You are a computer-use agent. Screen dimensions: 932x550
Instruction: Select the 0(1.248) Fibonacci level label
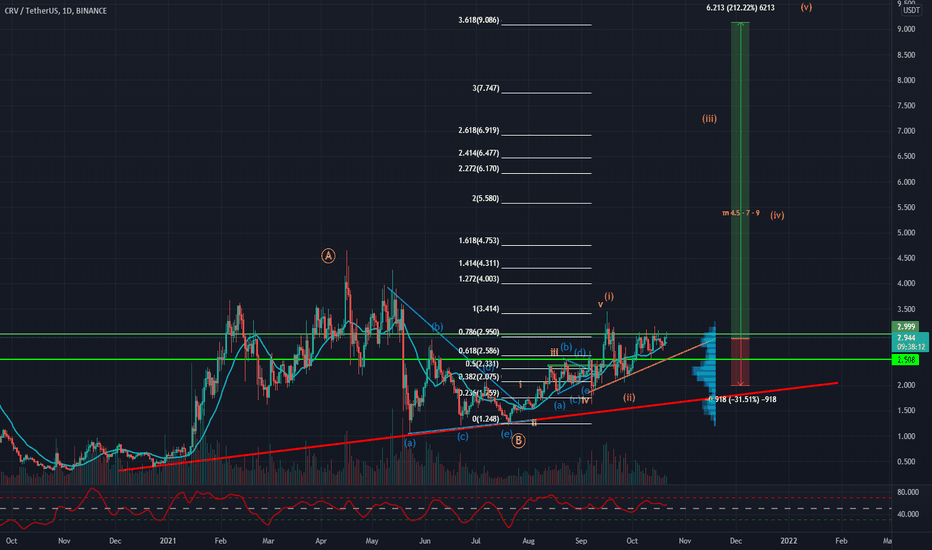(x=486, y=419)
